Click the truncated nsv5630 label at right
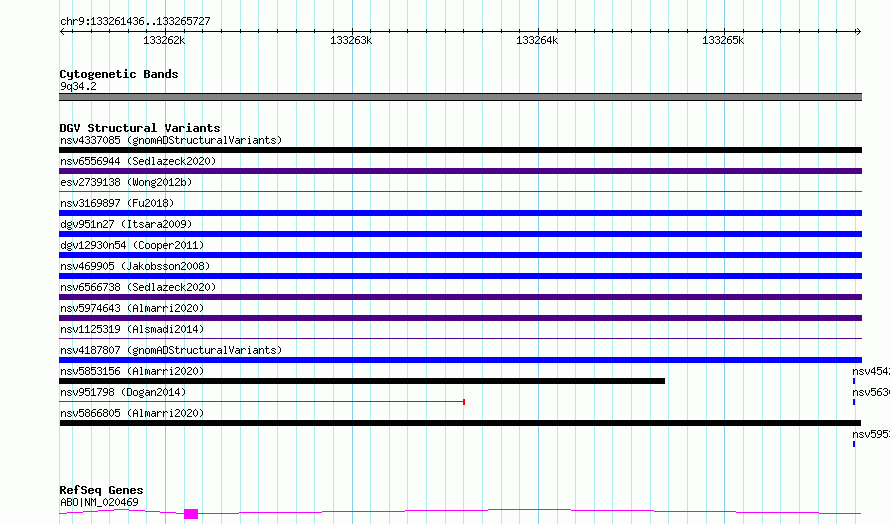890x524 pixels. [x=871, y=392]
